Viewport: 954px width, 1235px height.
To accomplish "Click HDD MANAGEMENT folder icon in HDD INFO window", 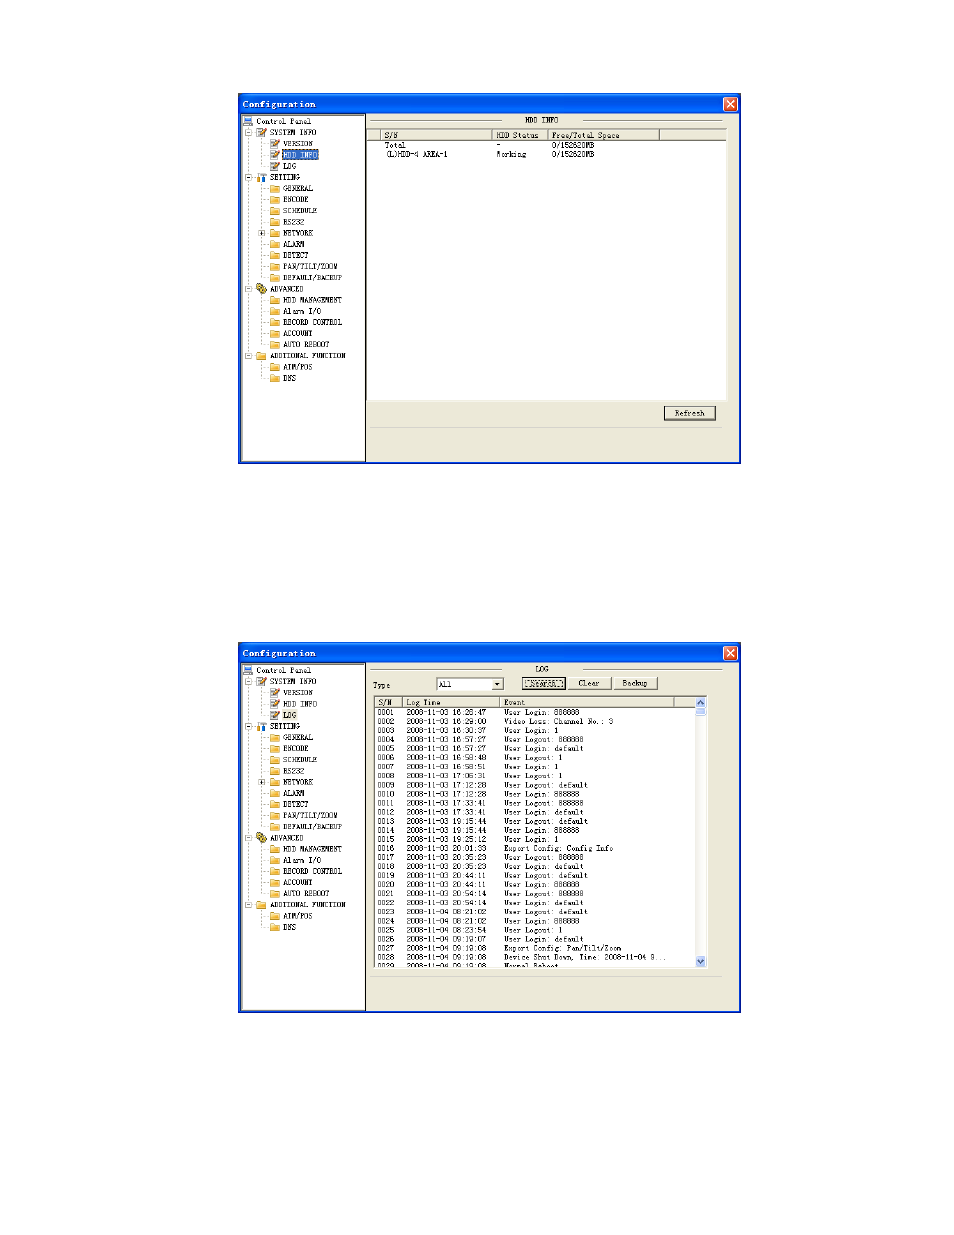I will point(275,300).
